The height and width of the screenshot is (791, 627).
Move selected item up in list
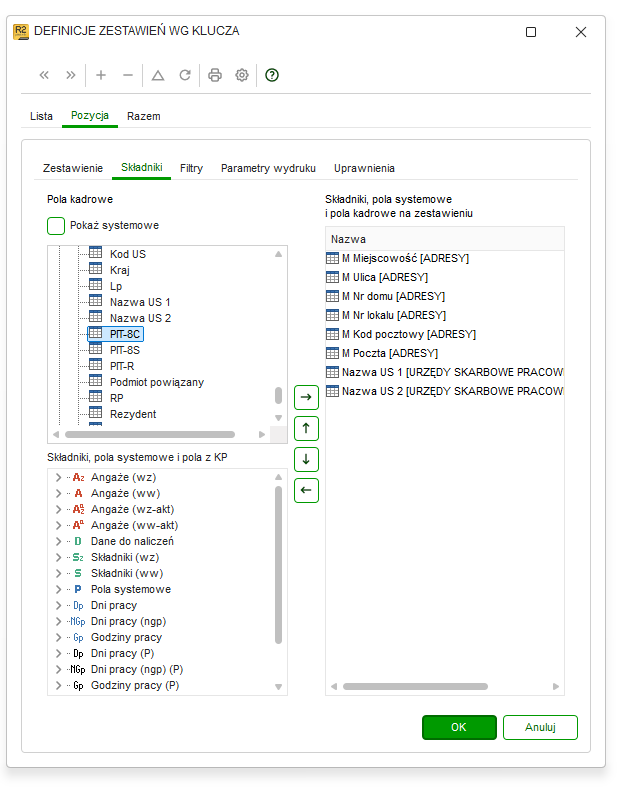[x=306, y=428]
